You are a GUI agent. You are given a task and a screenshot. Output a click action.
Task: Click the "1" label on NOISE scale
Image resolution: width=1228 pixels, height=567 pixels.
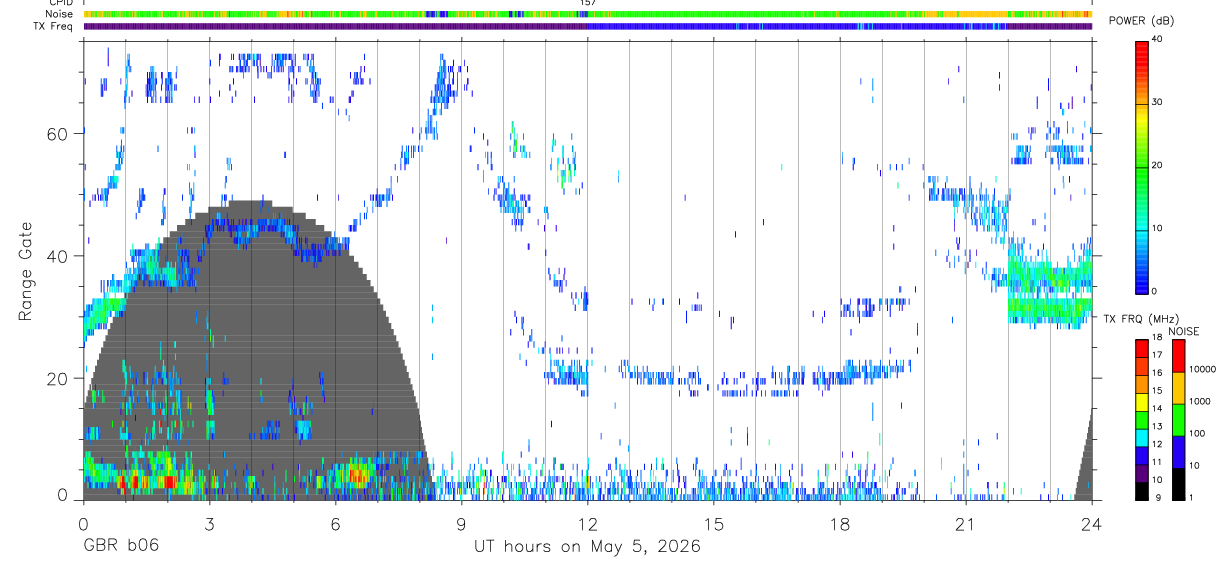[x=1192, y=497]
